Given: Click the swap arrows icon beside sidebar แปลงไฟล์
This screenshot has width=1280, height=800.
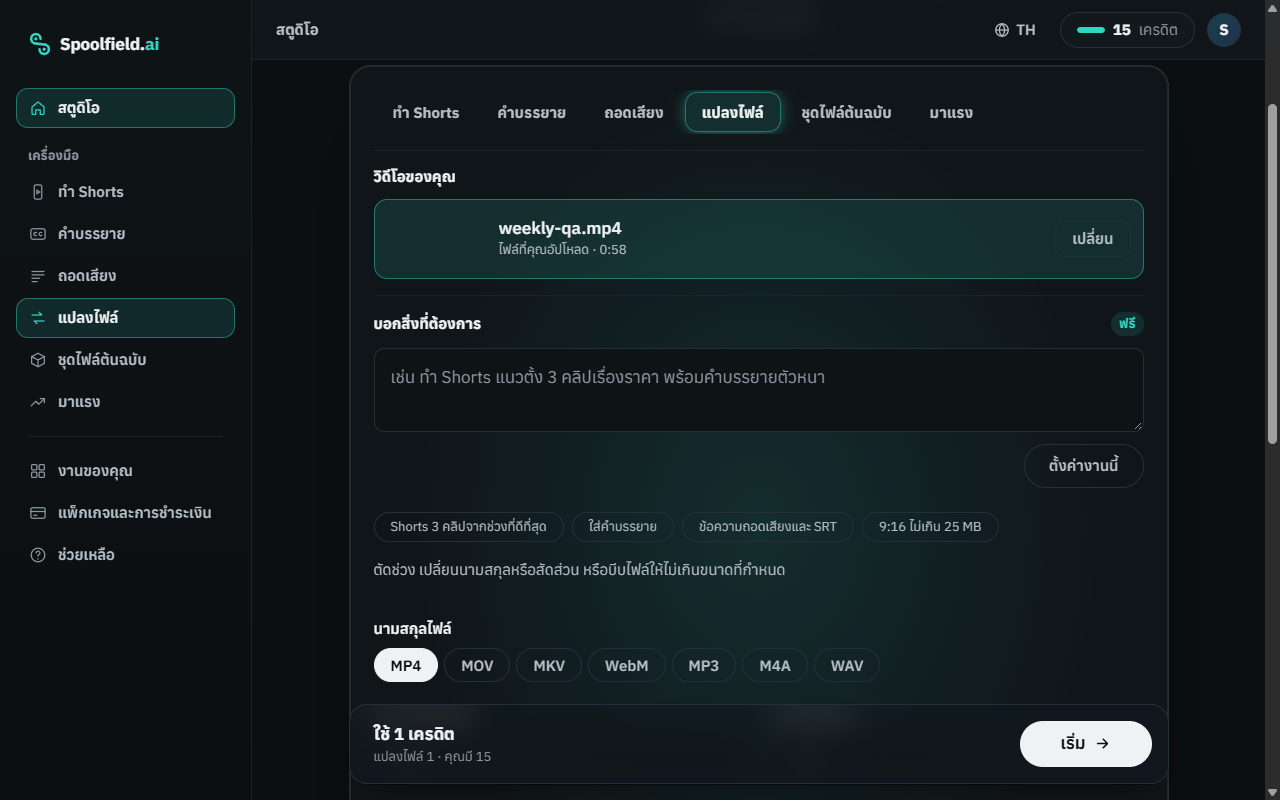Looking at the screenshot, I should click(x=38, y=318).
